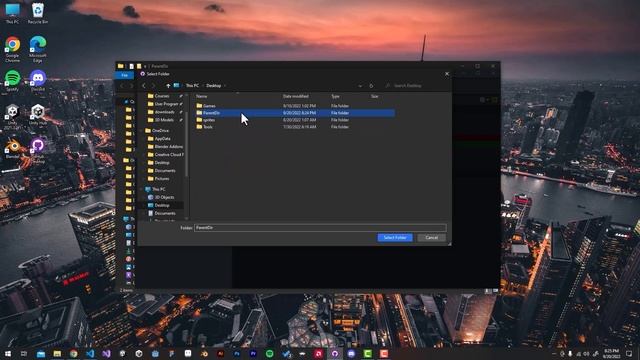Open the Recycle Bin desktop icon
Image resolution: width=640 pixels, height=360 pixels.
coord(38,13)
